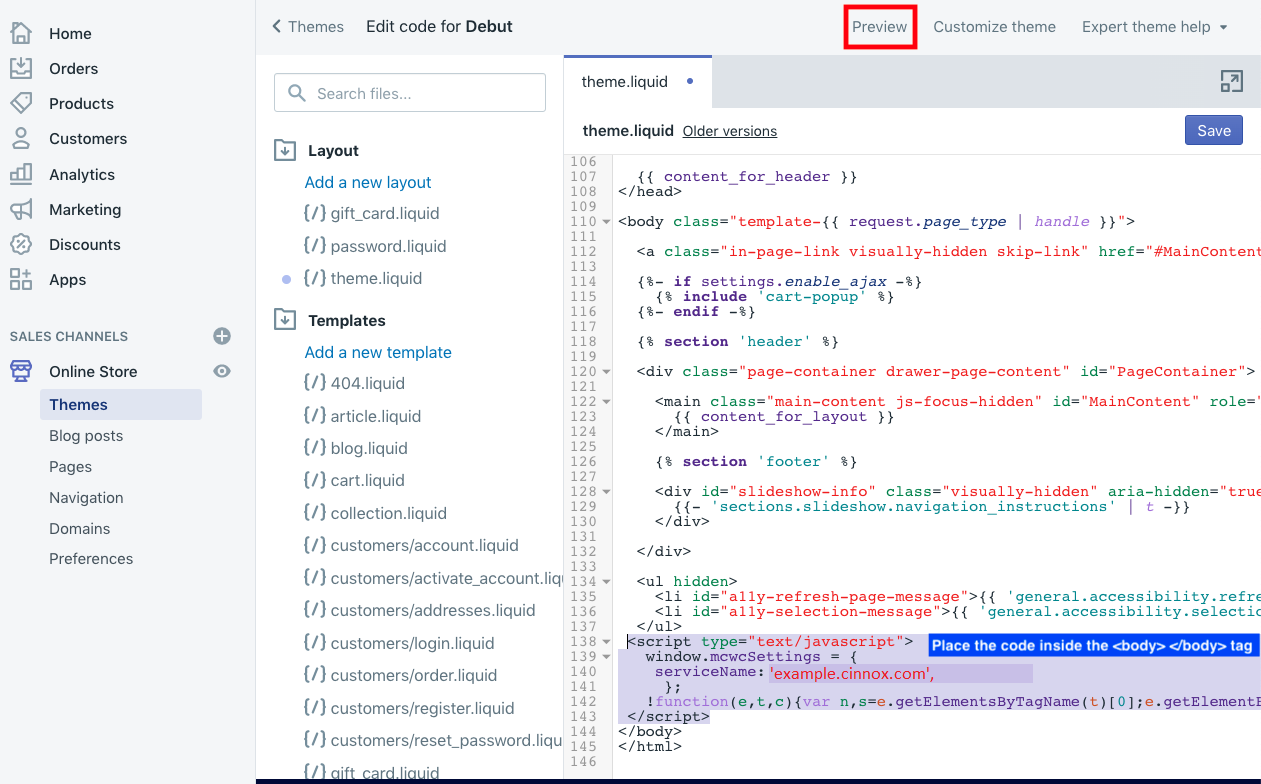Click the Preview button
The height and width of the screenshot is (784, 1261).
[x=880, y=27]
